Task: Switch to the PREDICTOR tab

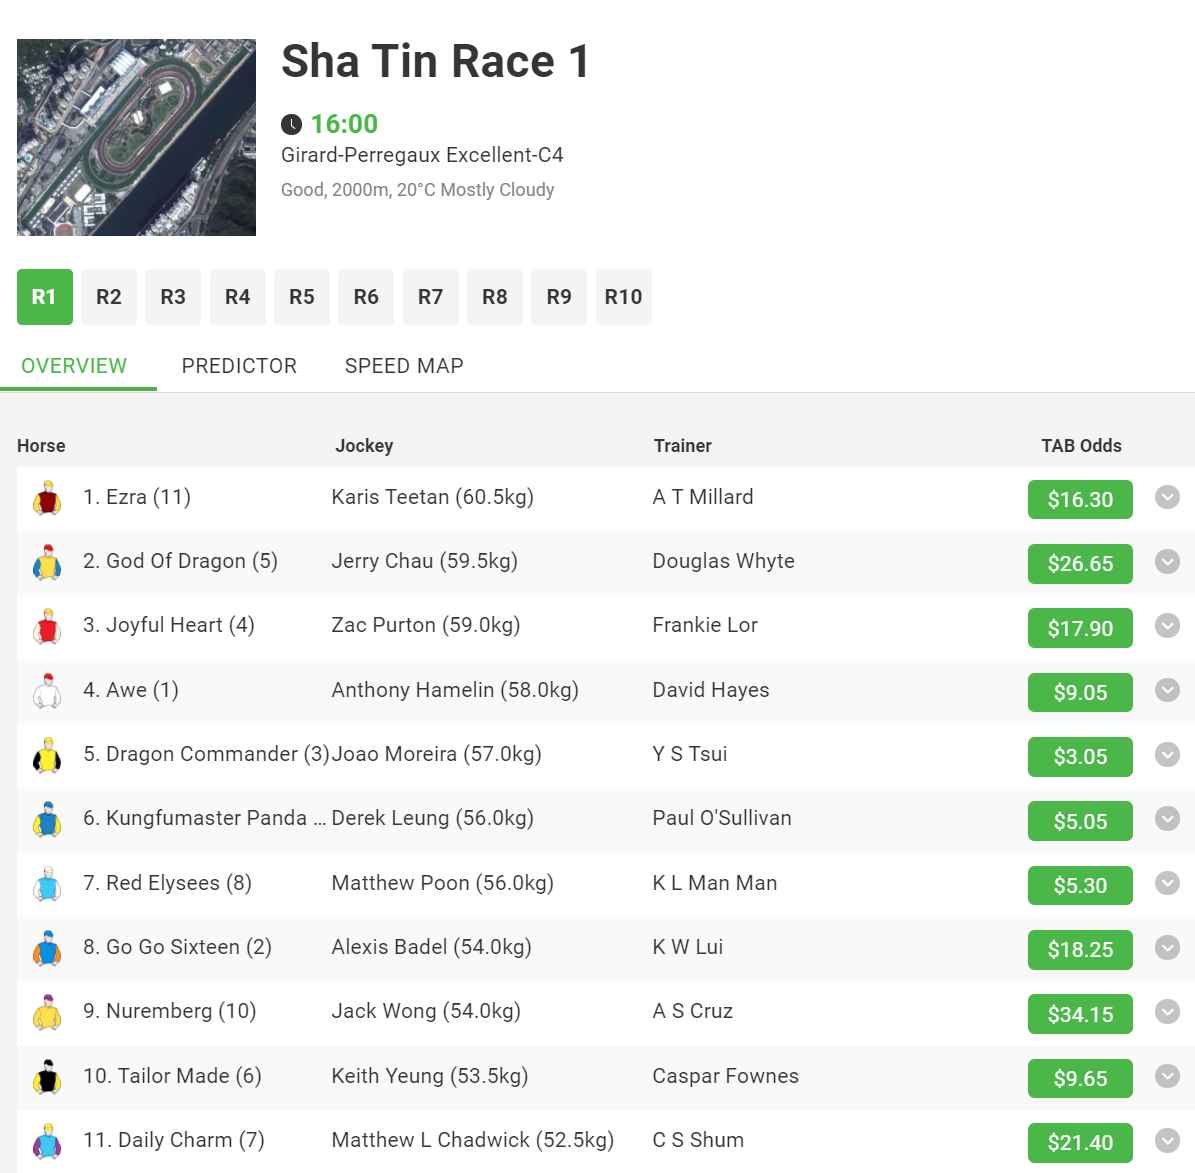Action: [x=239, y=366]
